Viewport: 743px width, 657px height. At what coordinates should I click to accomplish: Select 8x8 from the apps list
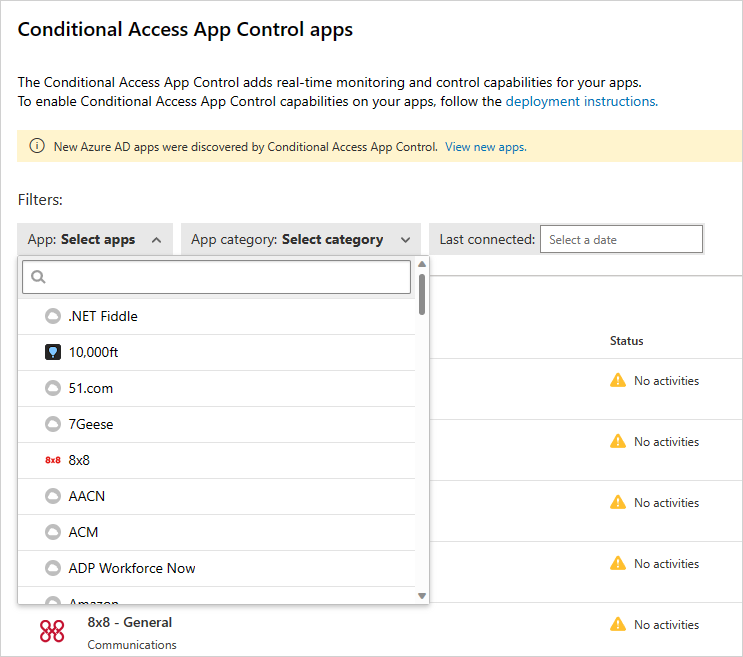[217, 460]
